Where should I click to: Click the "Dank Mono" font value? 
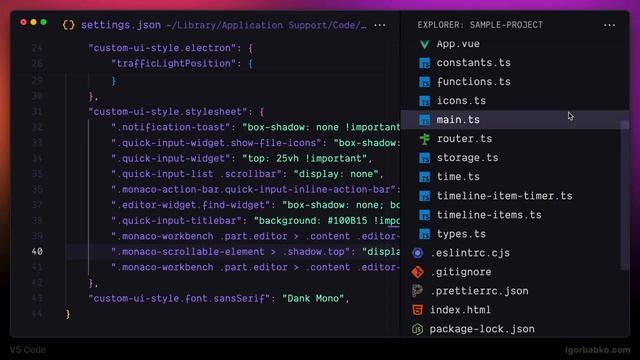[313, 298]
